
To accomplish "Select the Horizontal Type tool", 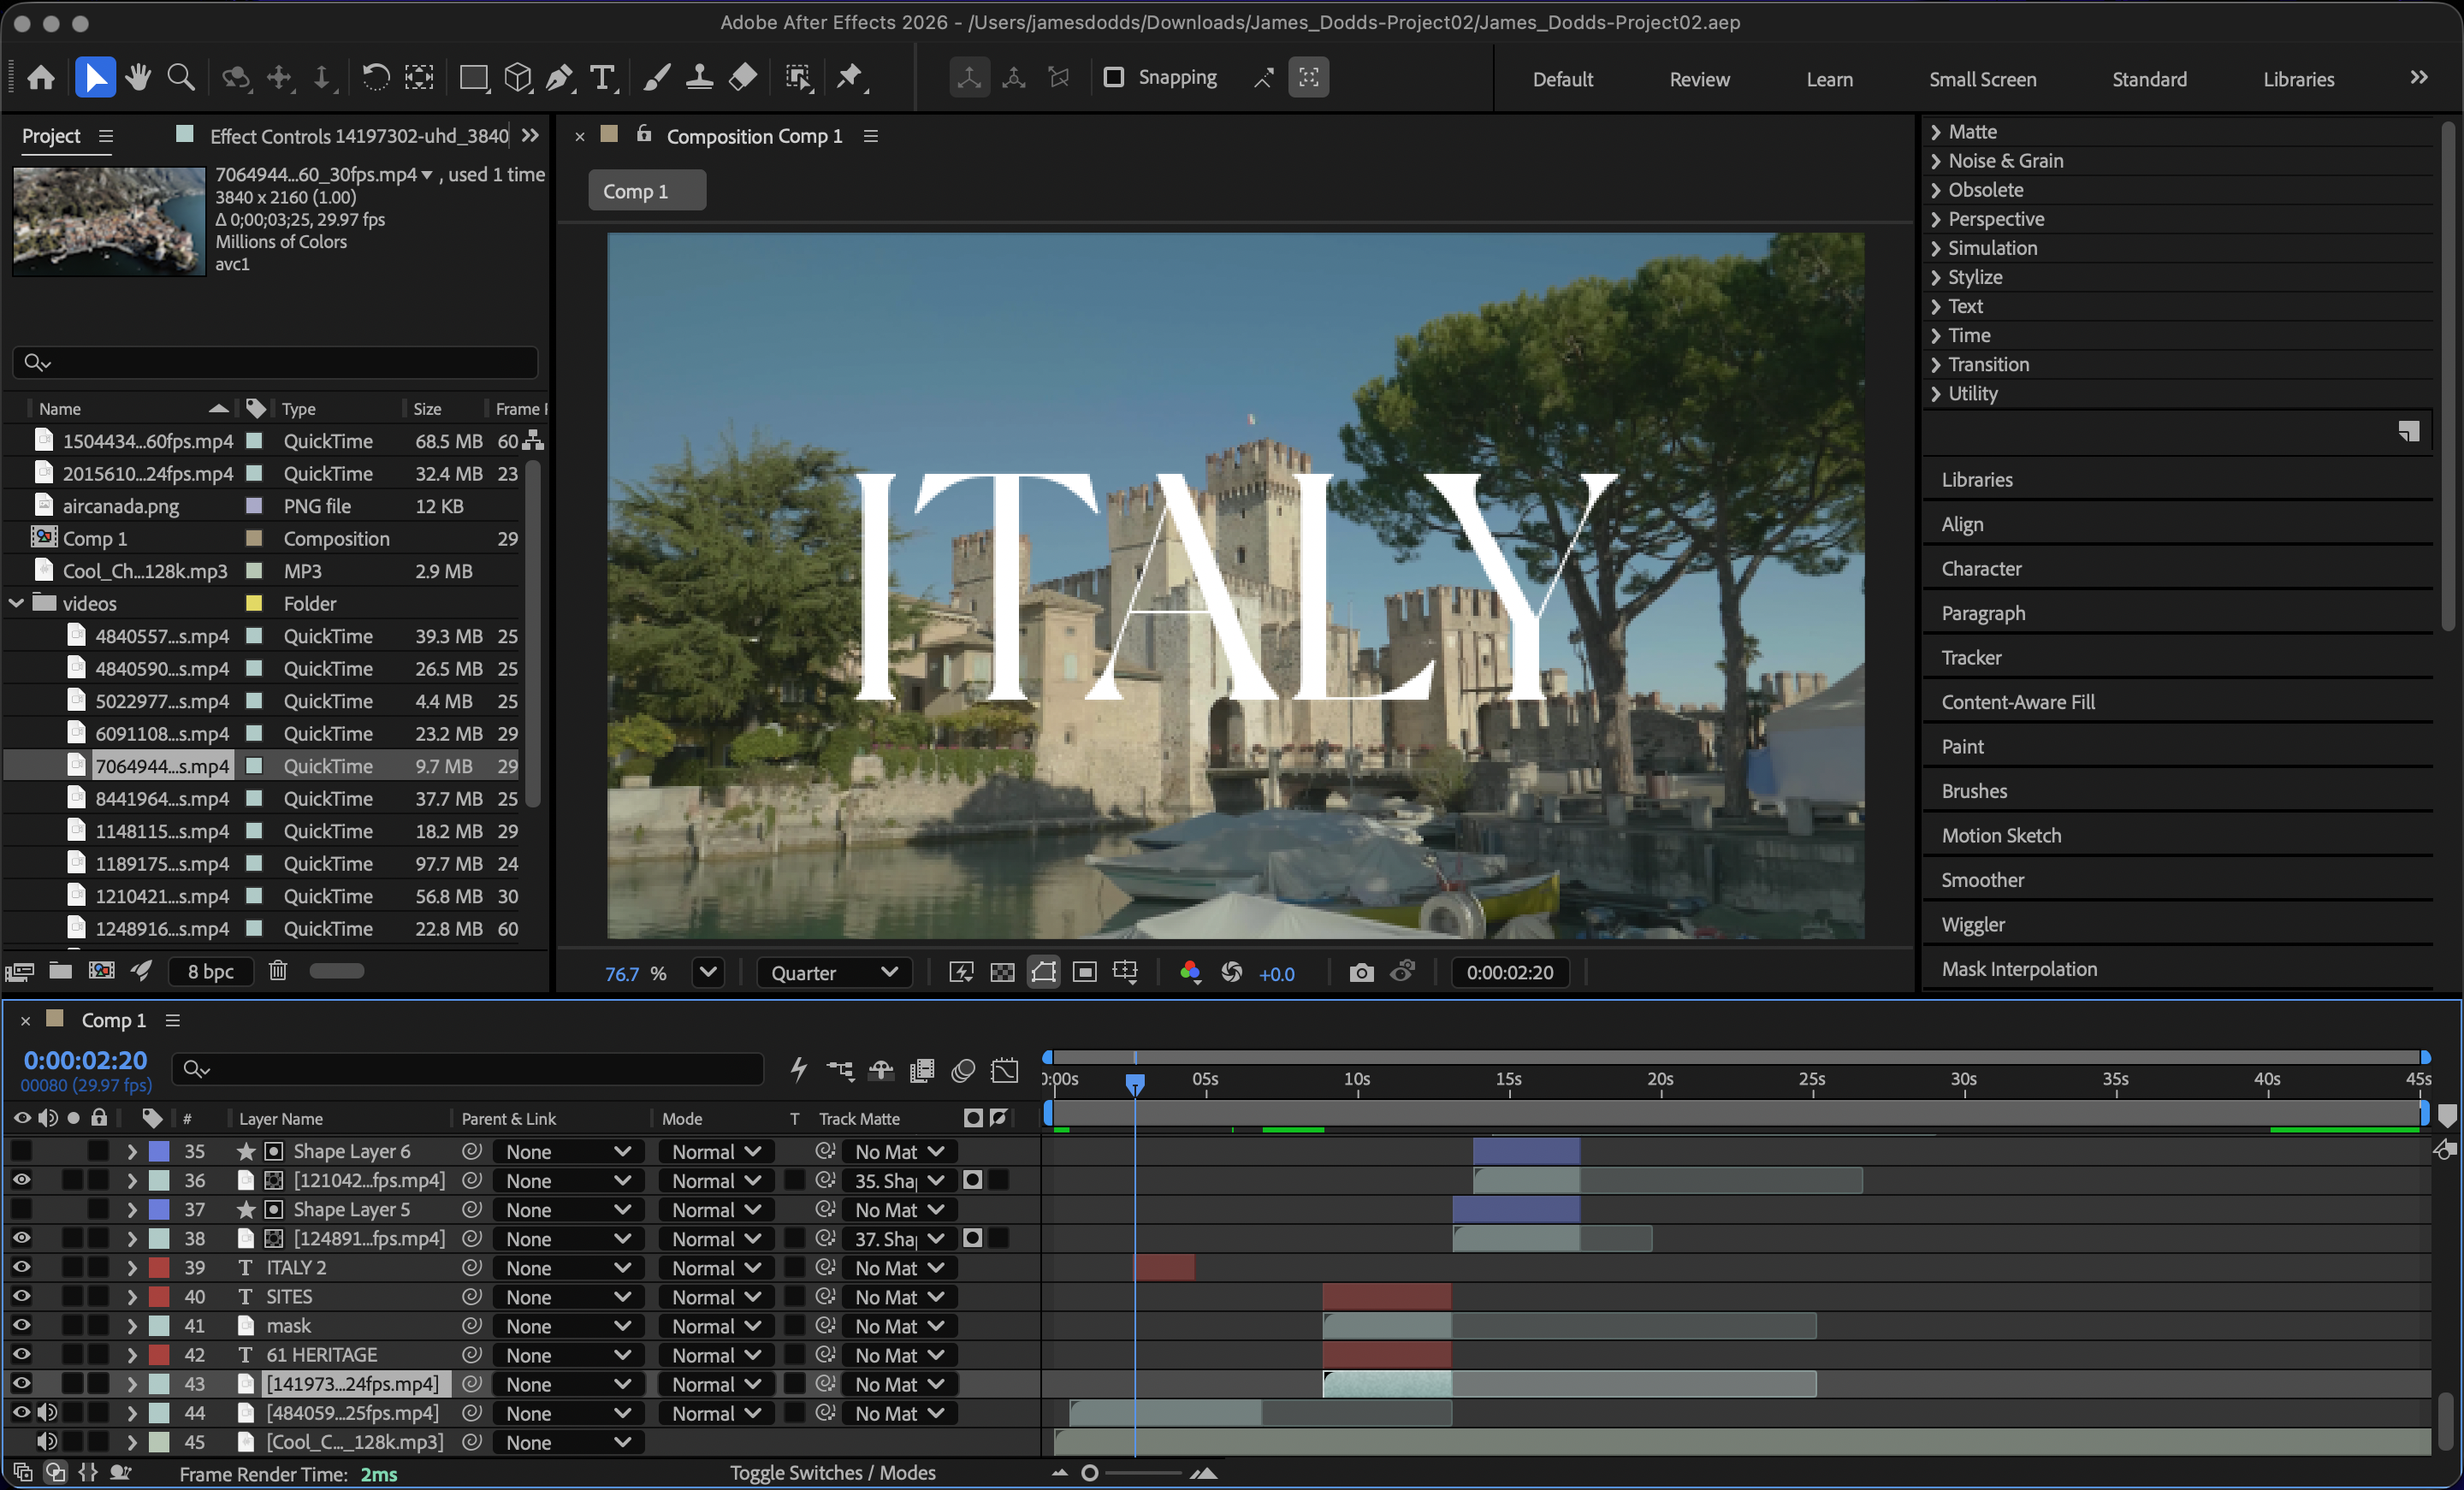I will 603,78.
